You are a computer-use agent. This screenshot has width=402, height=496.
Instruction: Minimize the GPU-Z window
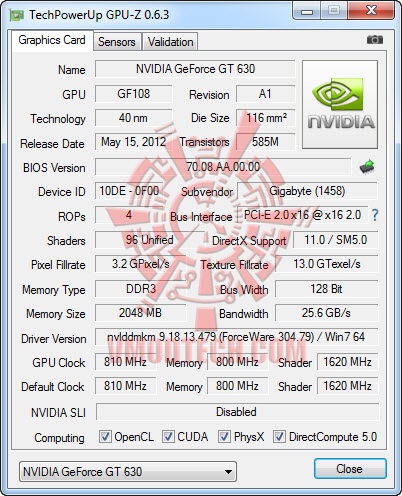tap(307, 11)
